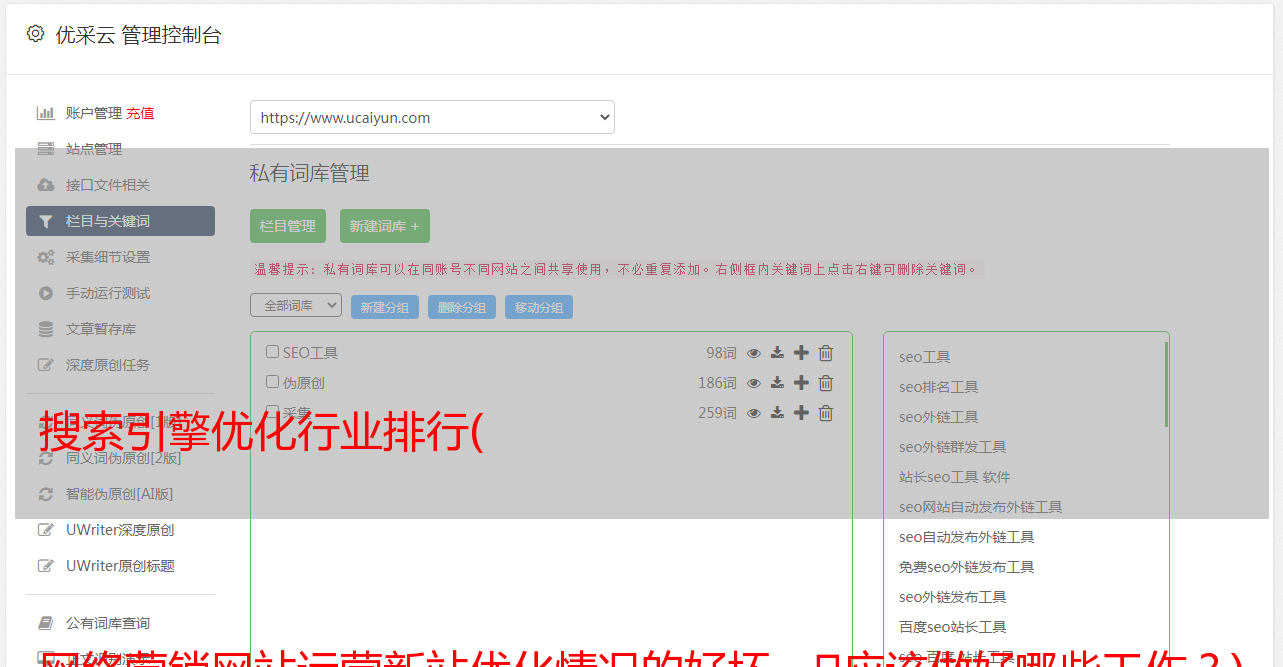This screenshot has height=667, width=1283.
Task: Tick the 伪原创 checkbox
Action: pos(272,382)
